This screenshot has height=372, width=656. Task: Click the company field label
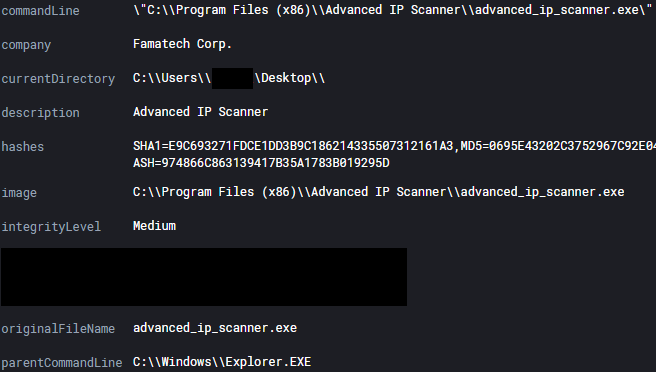coord(26,45)
